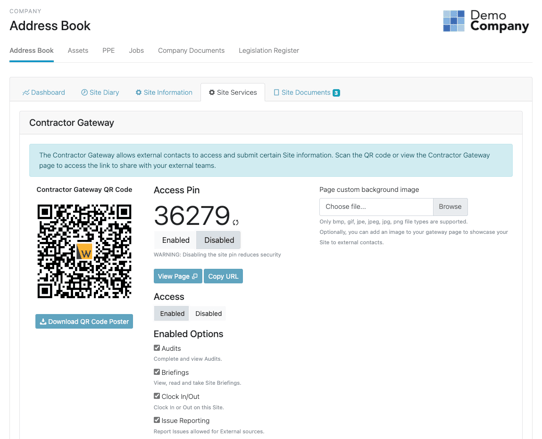The height and width of the screenshot is (439, 542).
Task: Toggle the Issue Reporting checkbox
Action: 157,420
